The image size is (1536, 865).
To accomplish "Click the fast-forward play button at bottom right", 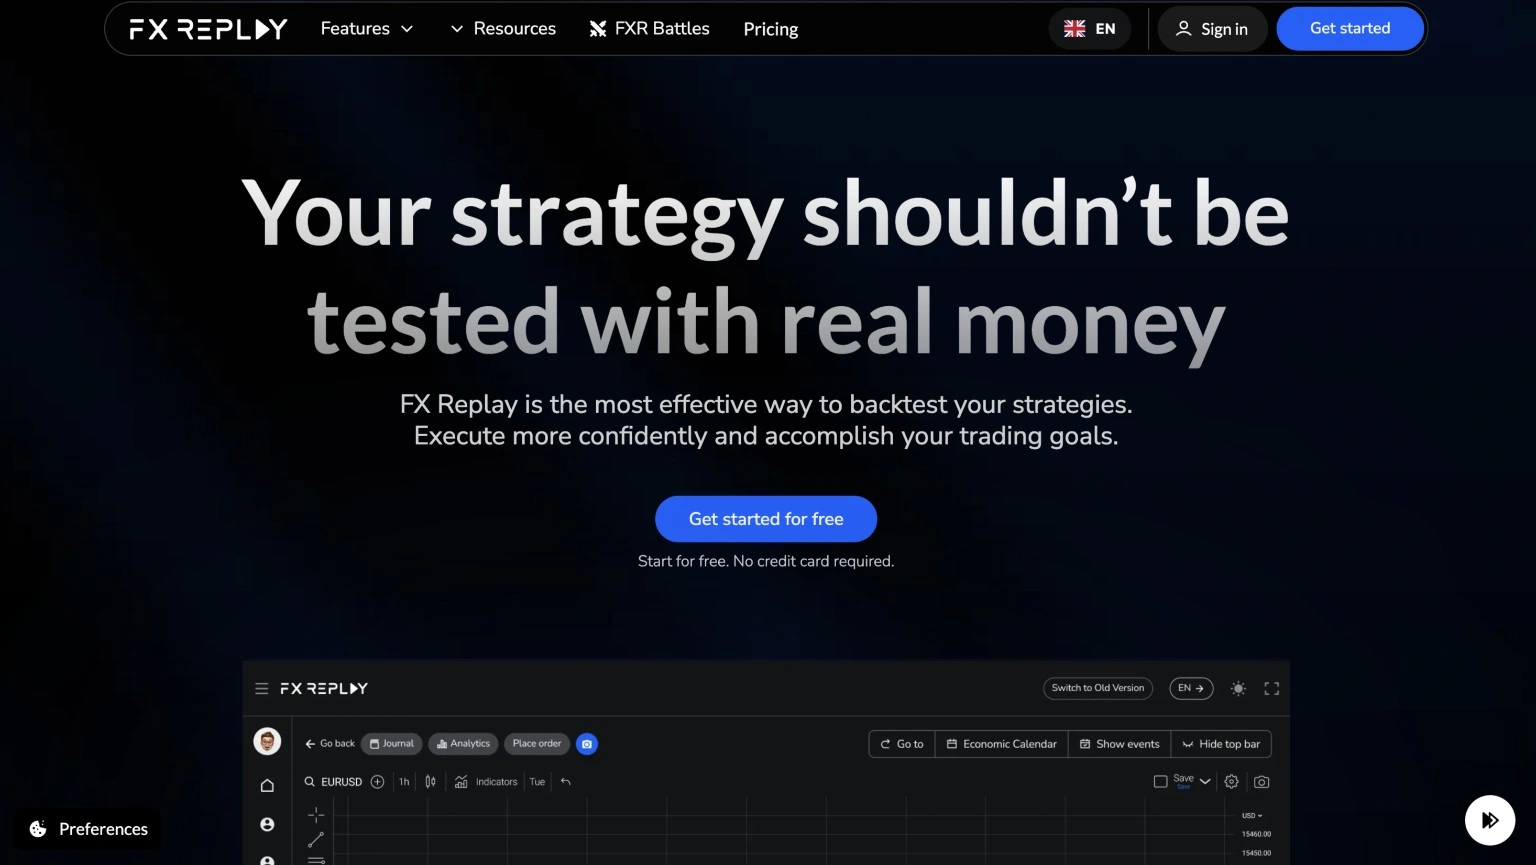I will (x=1490, y=820).
